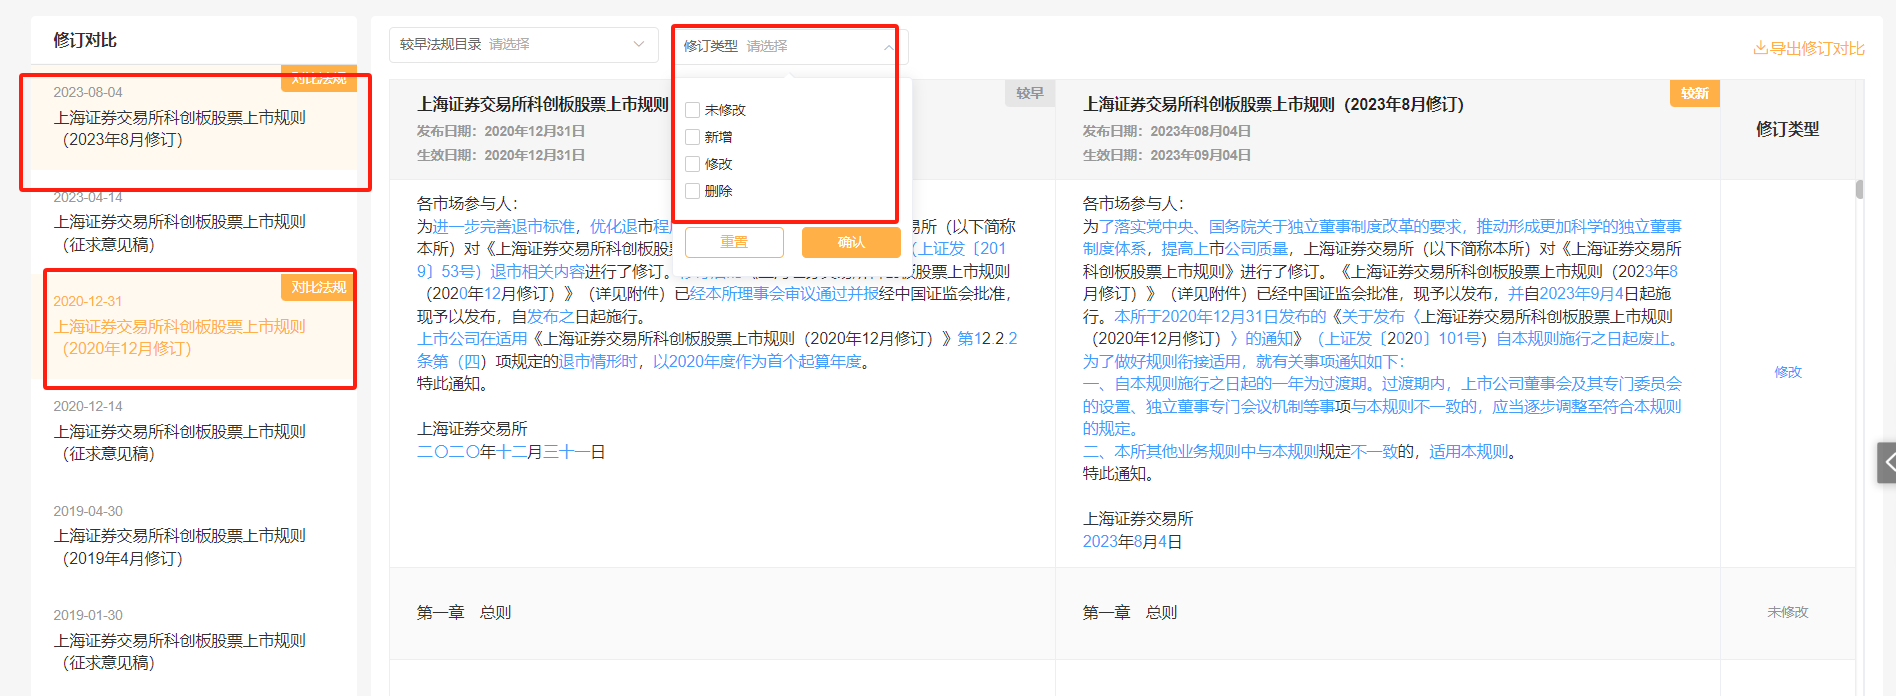Check the 删除 checkbox
Image resolution: width=1896 pixels, height=696 pixels.
pos(692,191)
